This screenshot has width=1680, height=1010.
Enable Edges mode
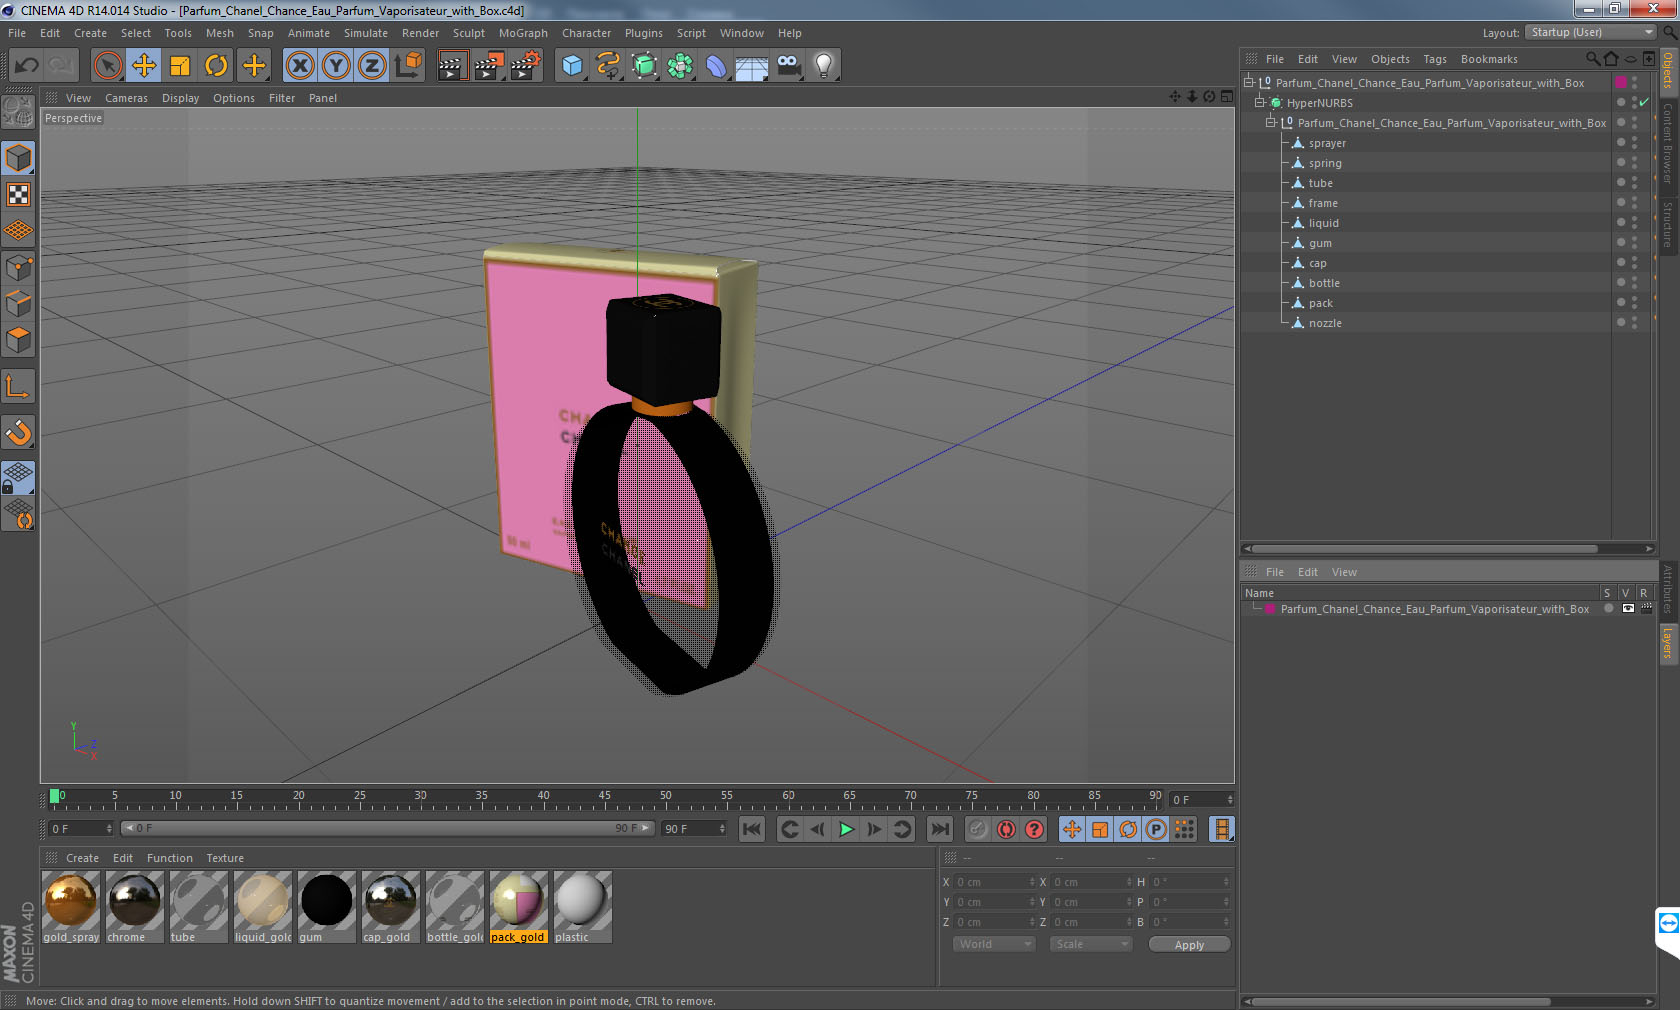[x=18, y=303]
